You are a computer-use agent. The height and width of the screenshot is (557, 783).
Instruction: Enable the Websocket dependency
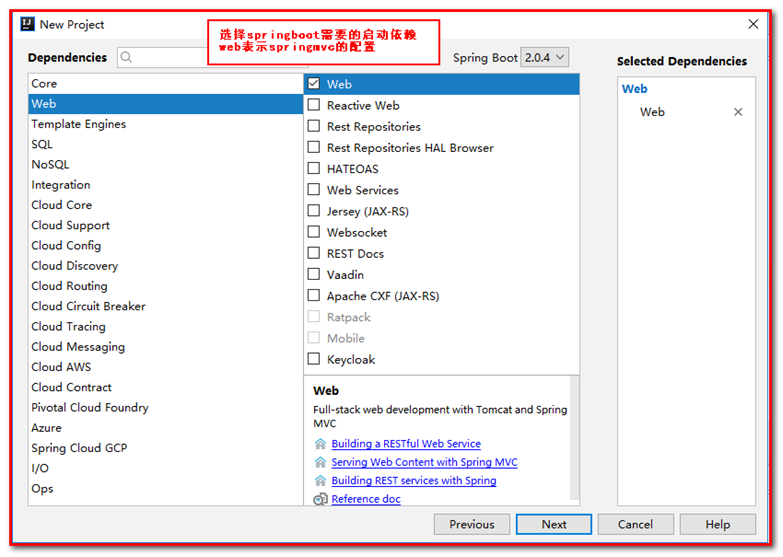click(314, 232)
